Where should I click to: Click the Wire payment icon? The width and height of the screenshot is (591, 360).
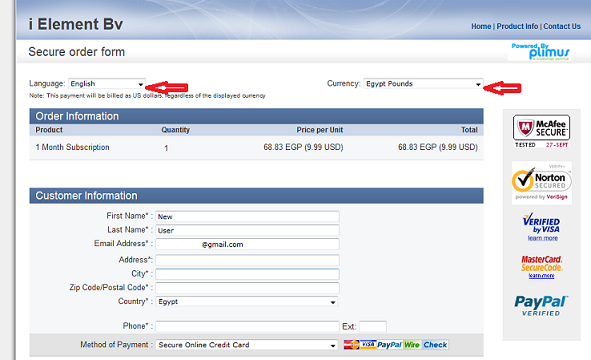pos(412,345)
